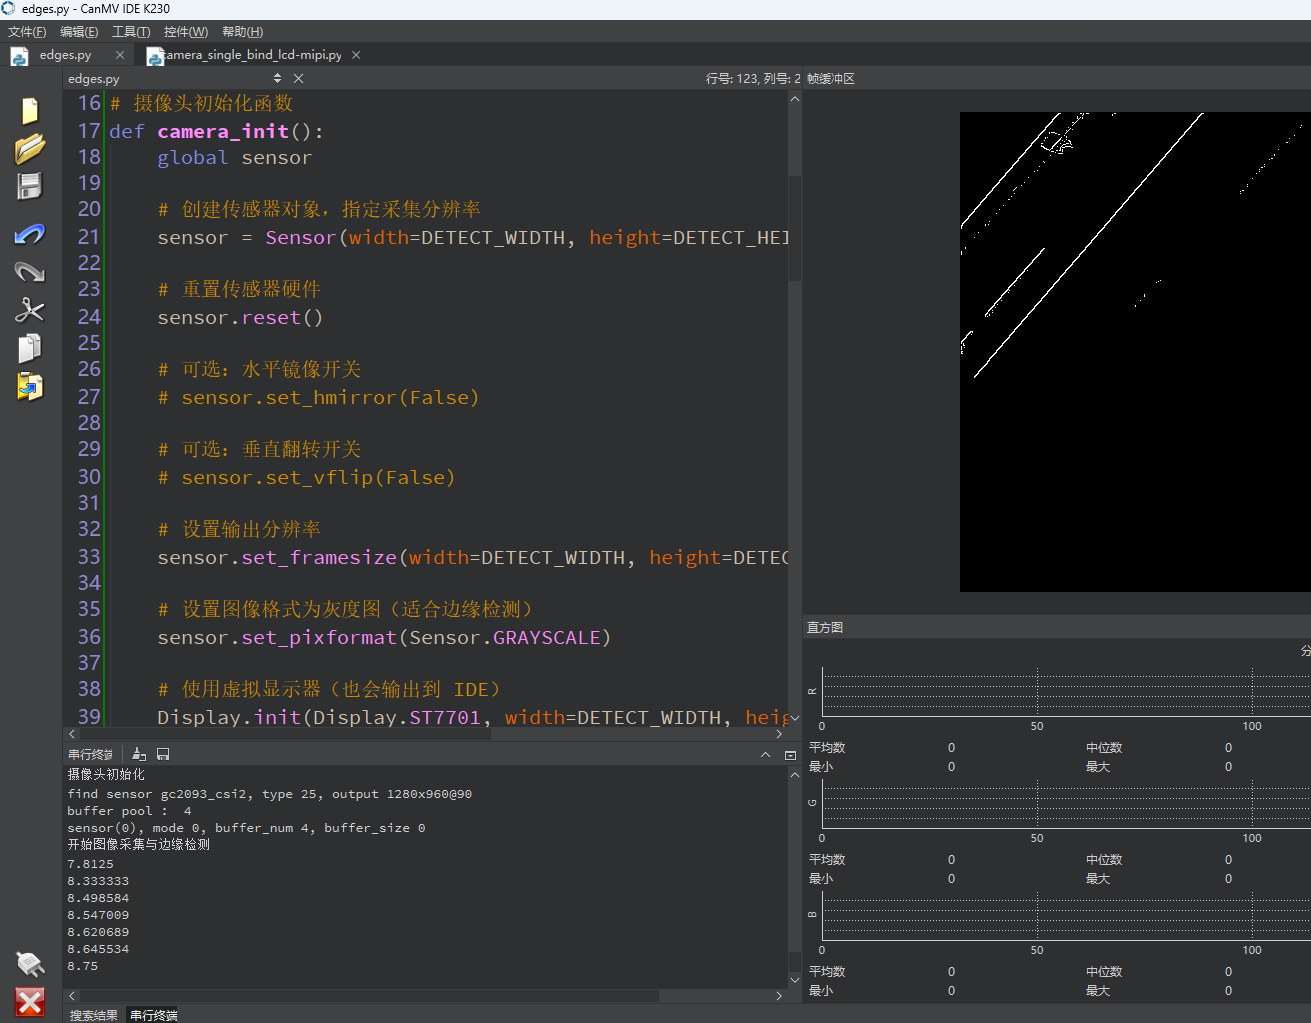Open the 帮助(H) menu
Viewport: 1311px width, 1023px height.
[x=242, y=32]
